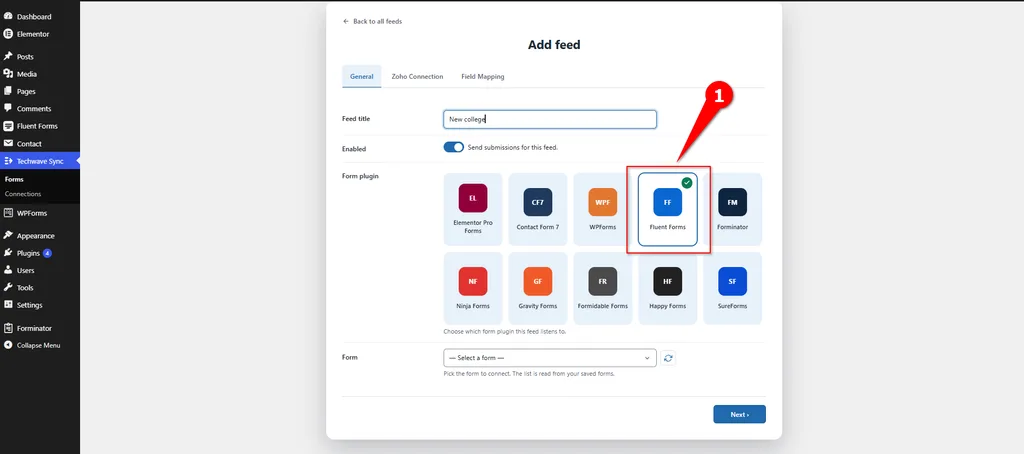Choose the Forminator plugin card
Viewport: 1024px width, 454px height.
click(732, 209)
